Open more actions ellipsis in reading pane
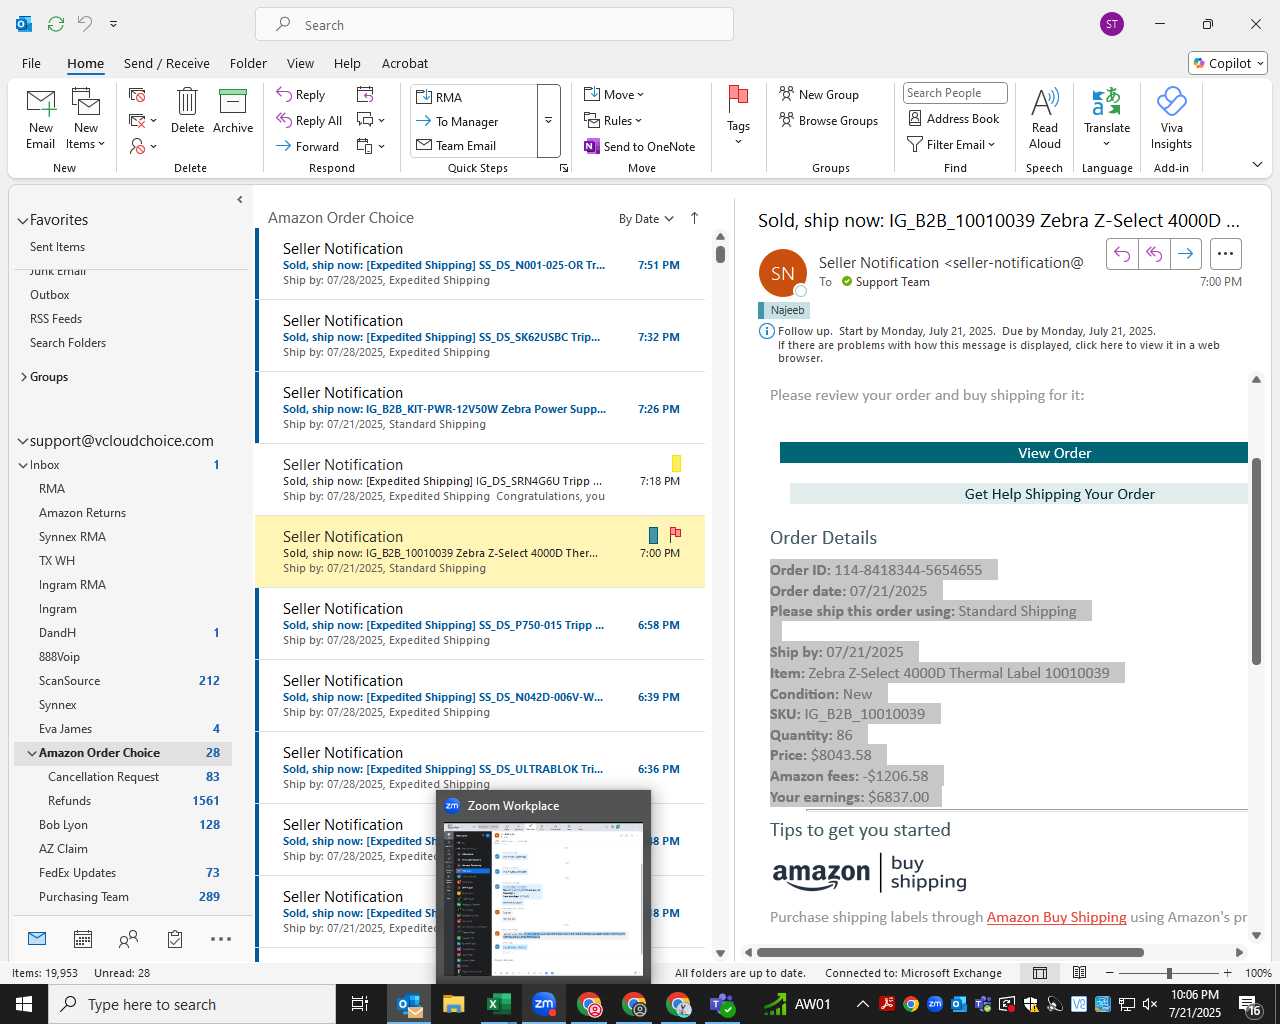Screen dimensions: 1280x1024 pos(1225,254)
